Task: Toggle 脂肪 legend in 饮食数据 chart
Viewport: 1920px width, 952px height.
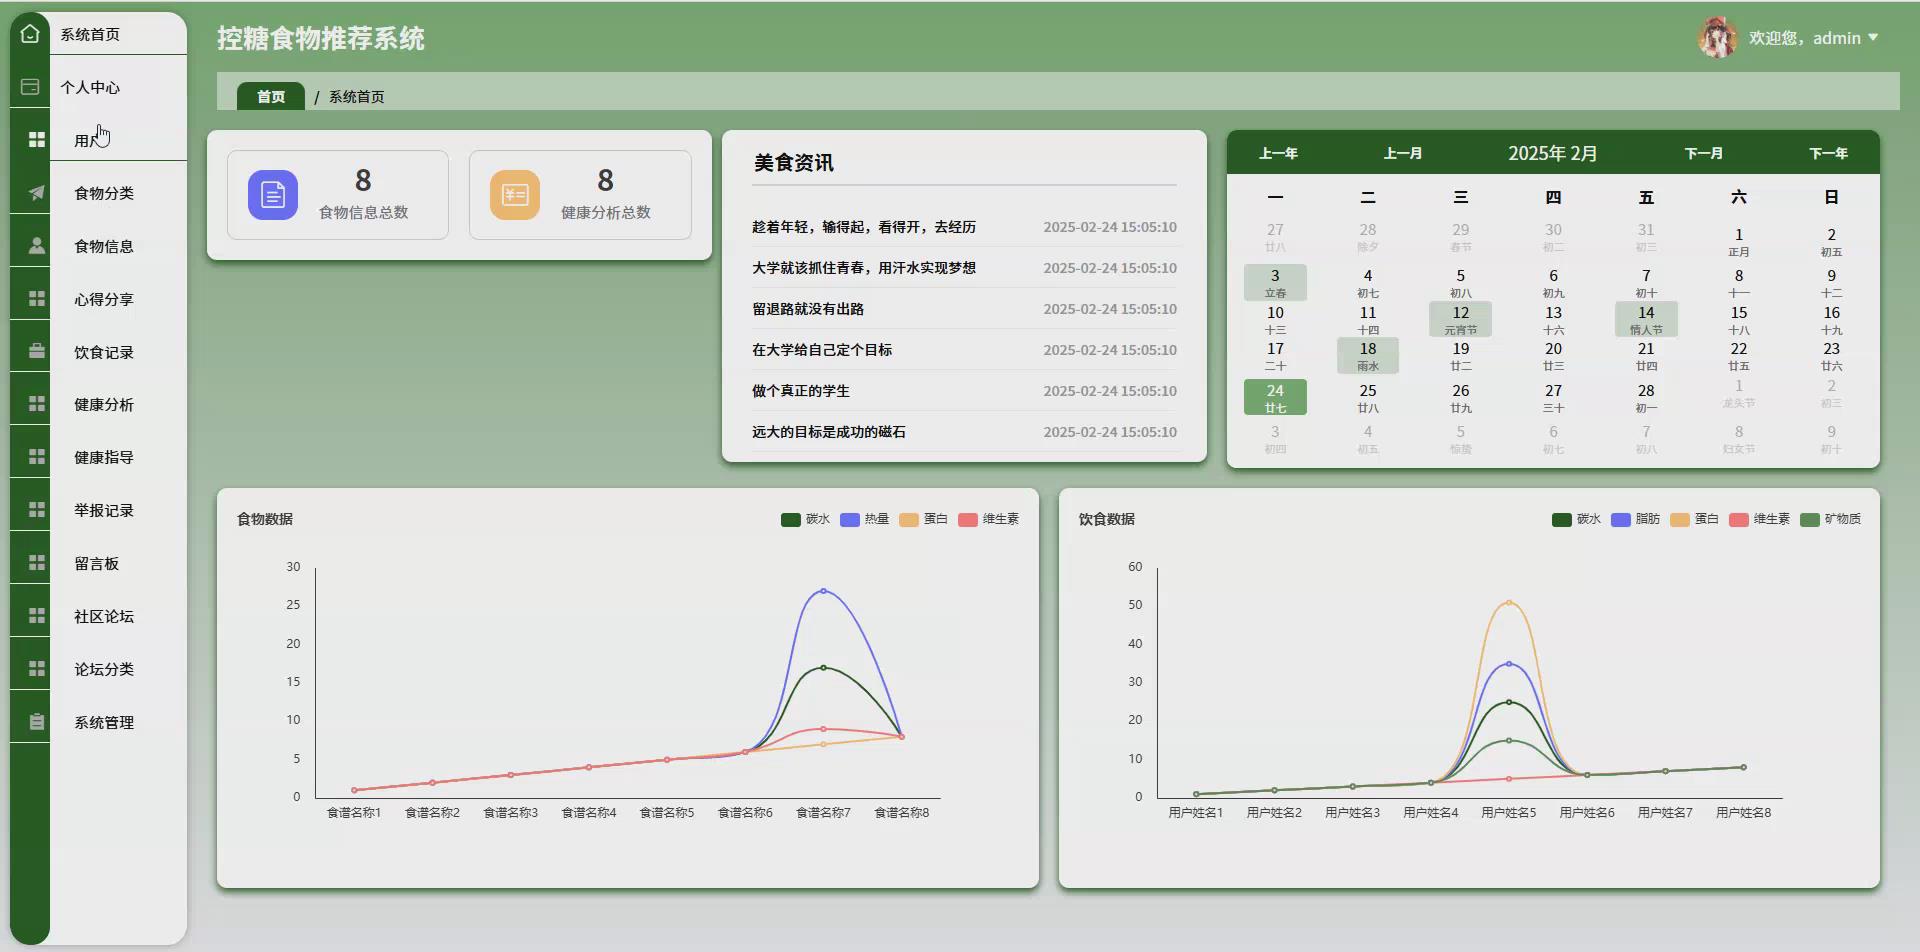Action: (x=1635, y=519)
